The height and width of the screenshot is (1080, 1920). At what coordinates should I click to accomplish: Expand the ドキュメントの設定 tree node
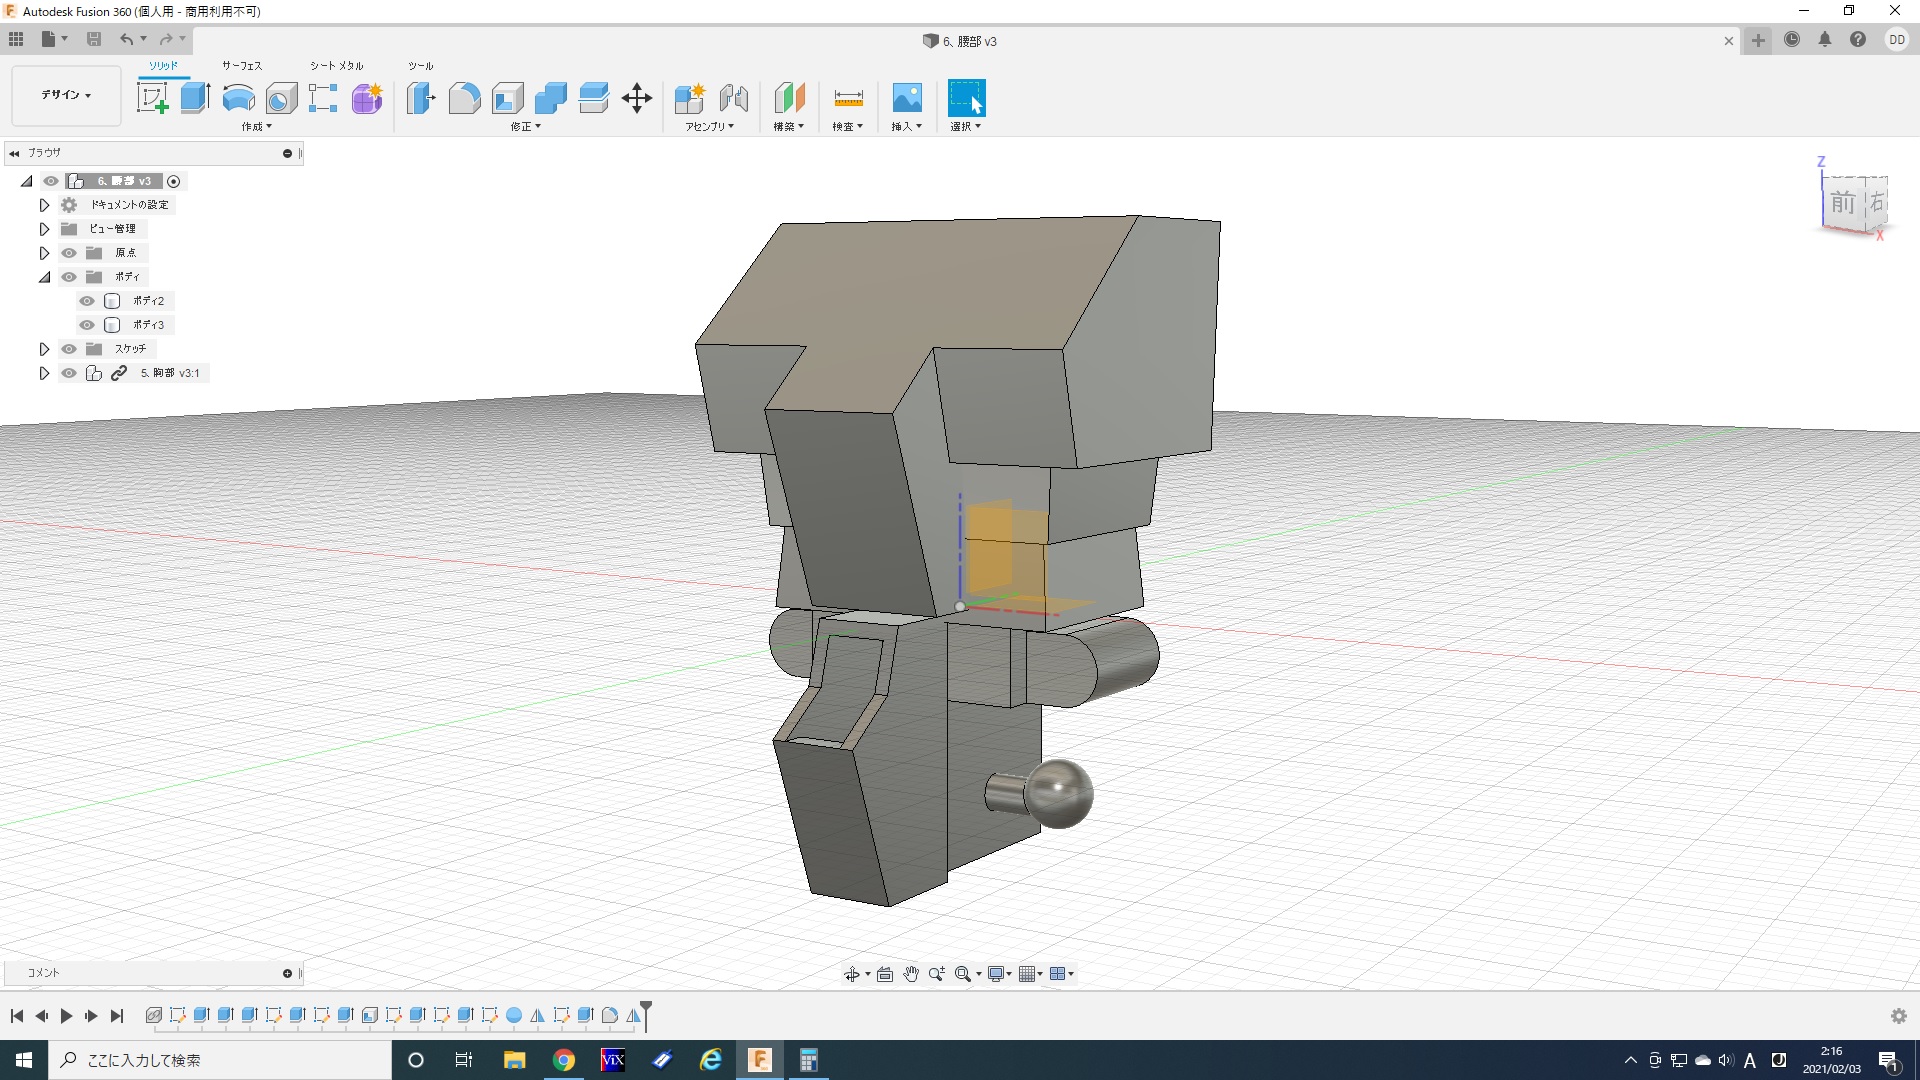click(x=44, y=205)
